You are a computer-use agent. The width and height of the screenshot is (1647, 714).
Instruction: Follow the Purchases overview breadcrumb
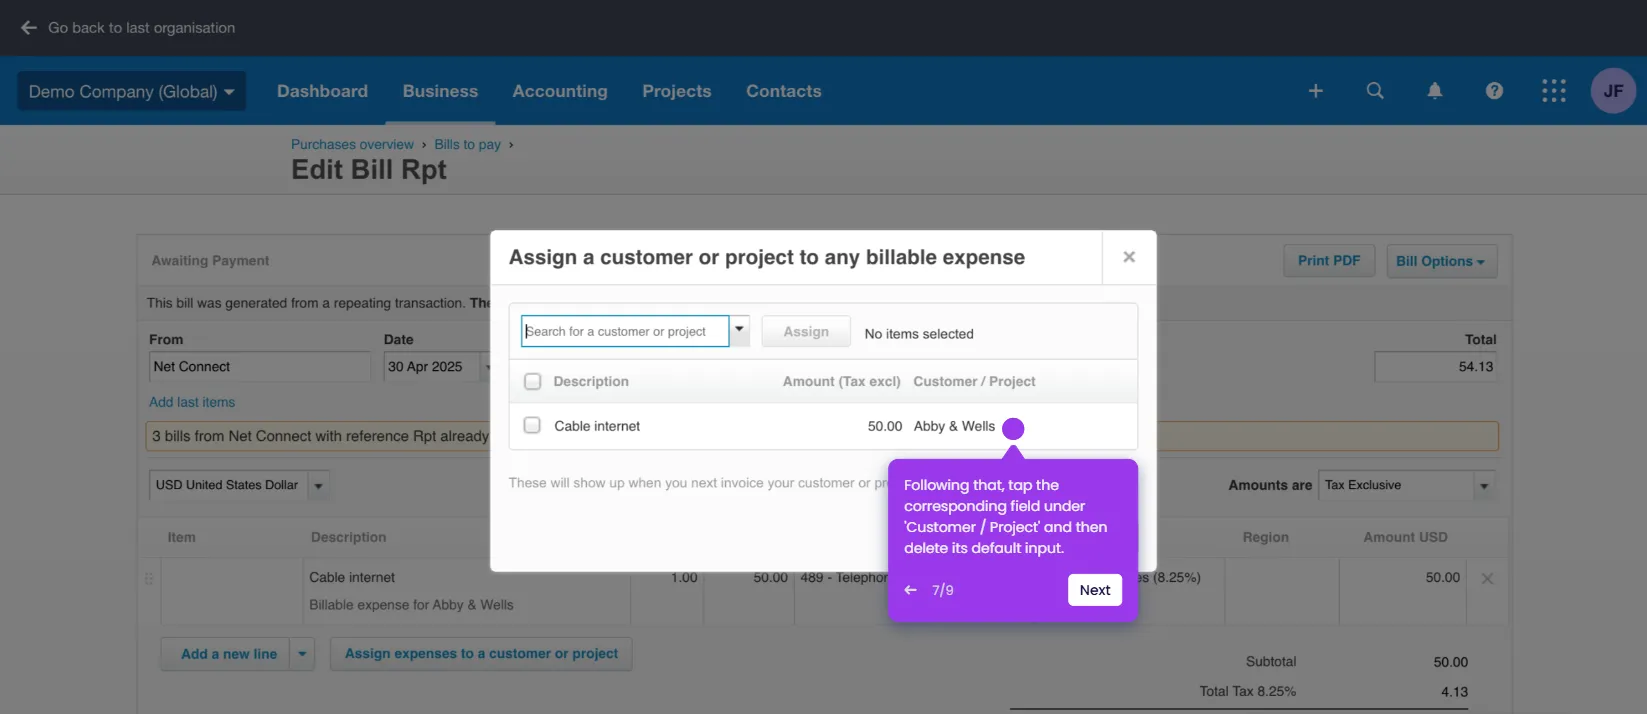[x=352, y=144]
